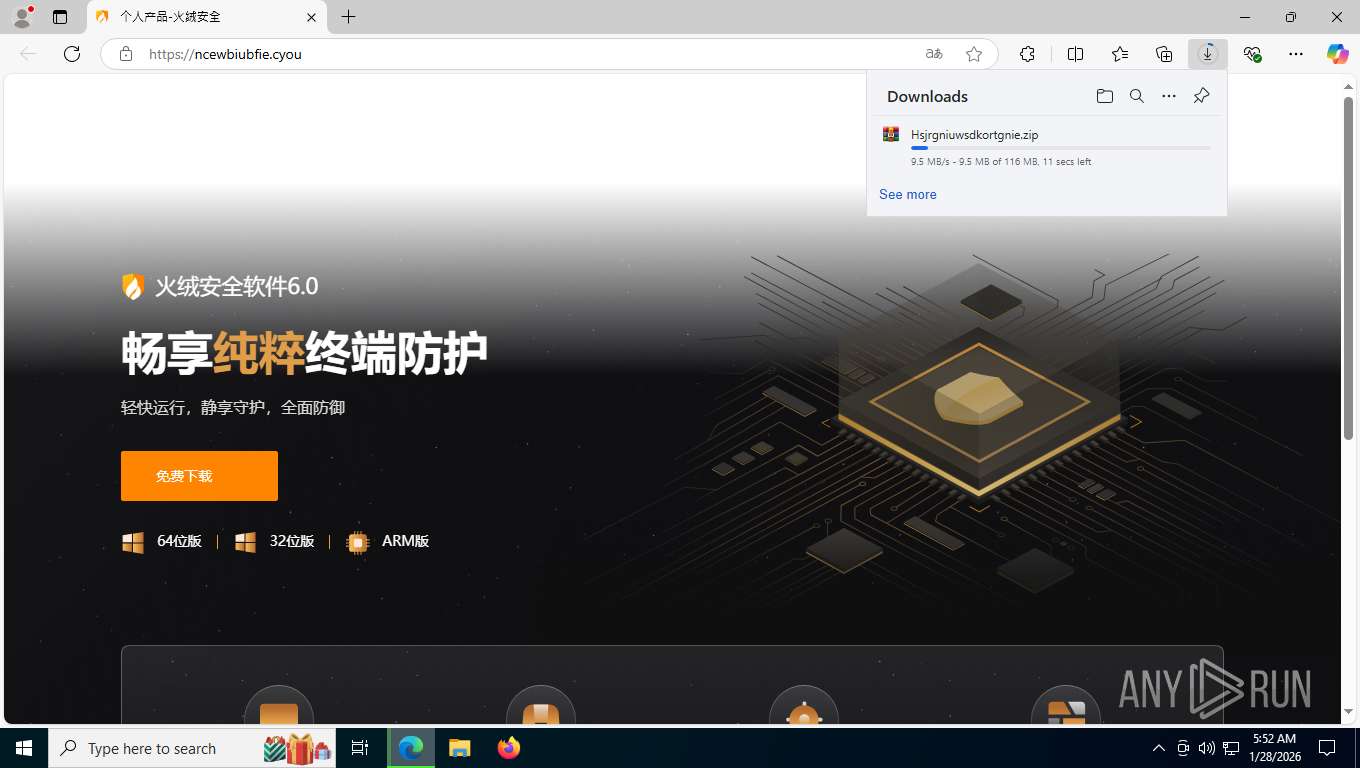The height and width of the screenshot is (768, 1360).
Task: Open File Explorer from the taskbar
Action: [459, 748]
